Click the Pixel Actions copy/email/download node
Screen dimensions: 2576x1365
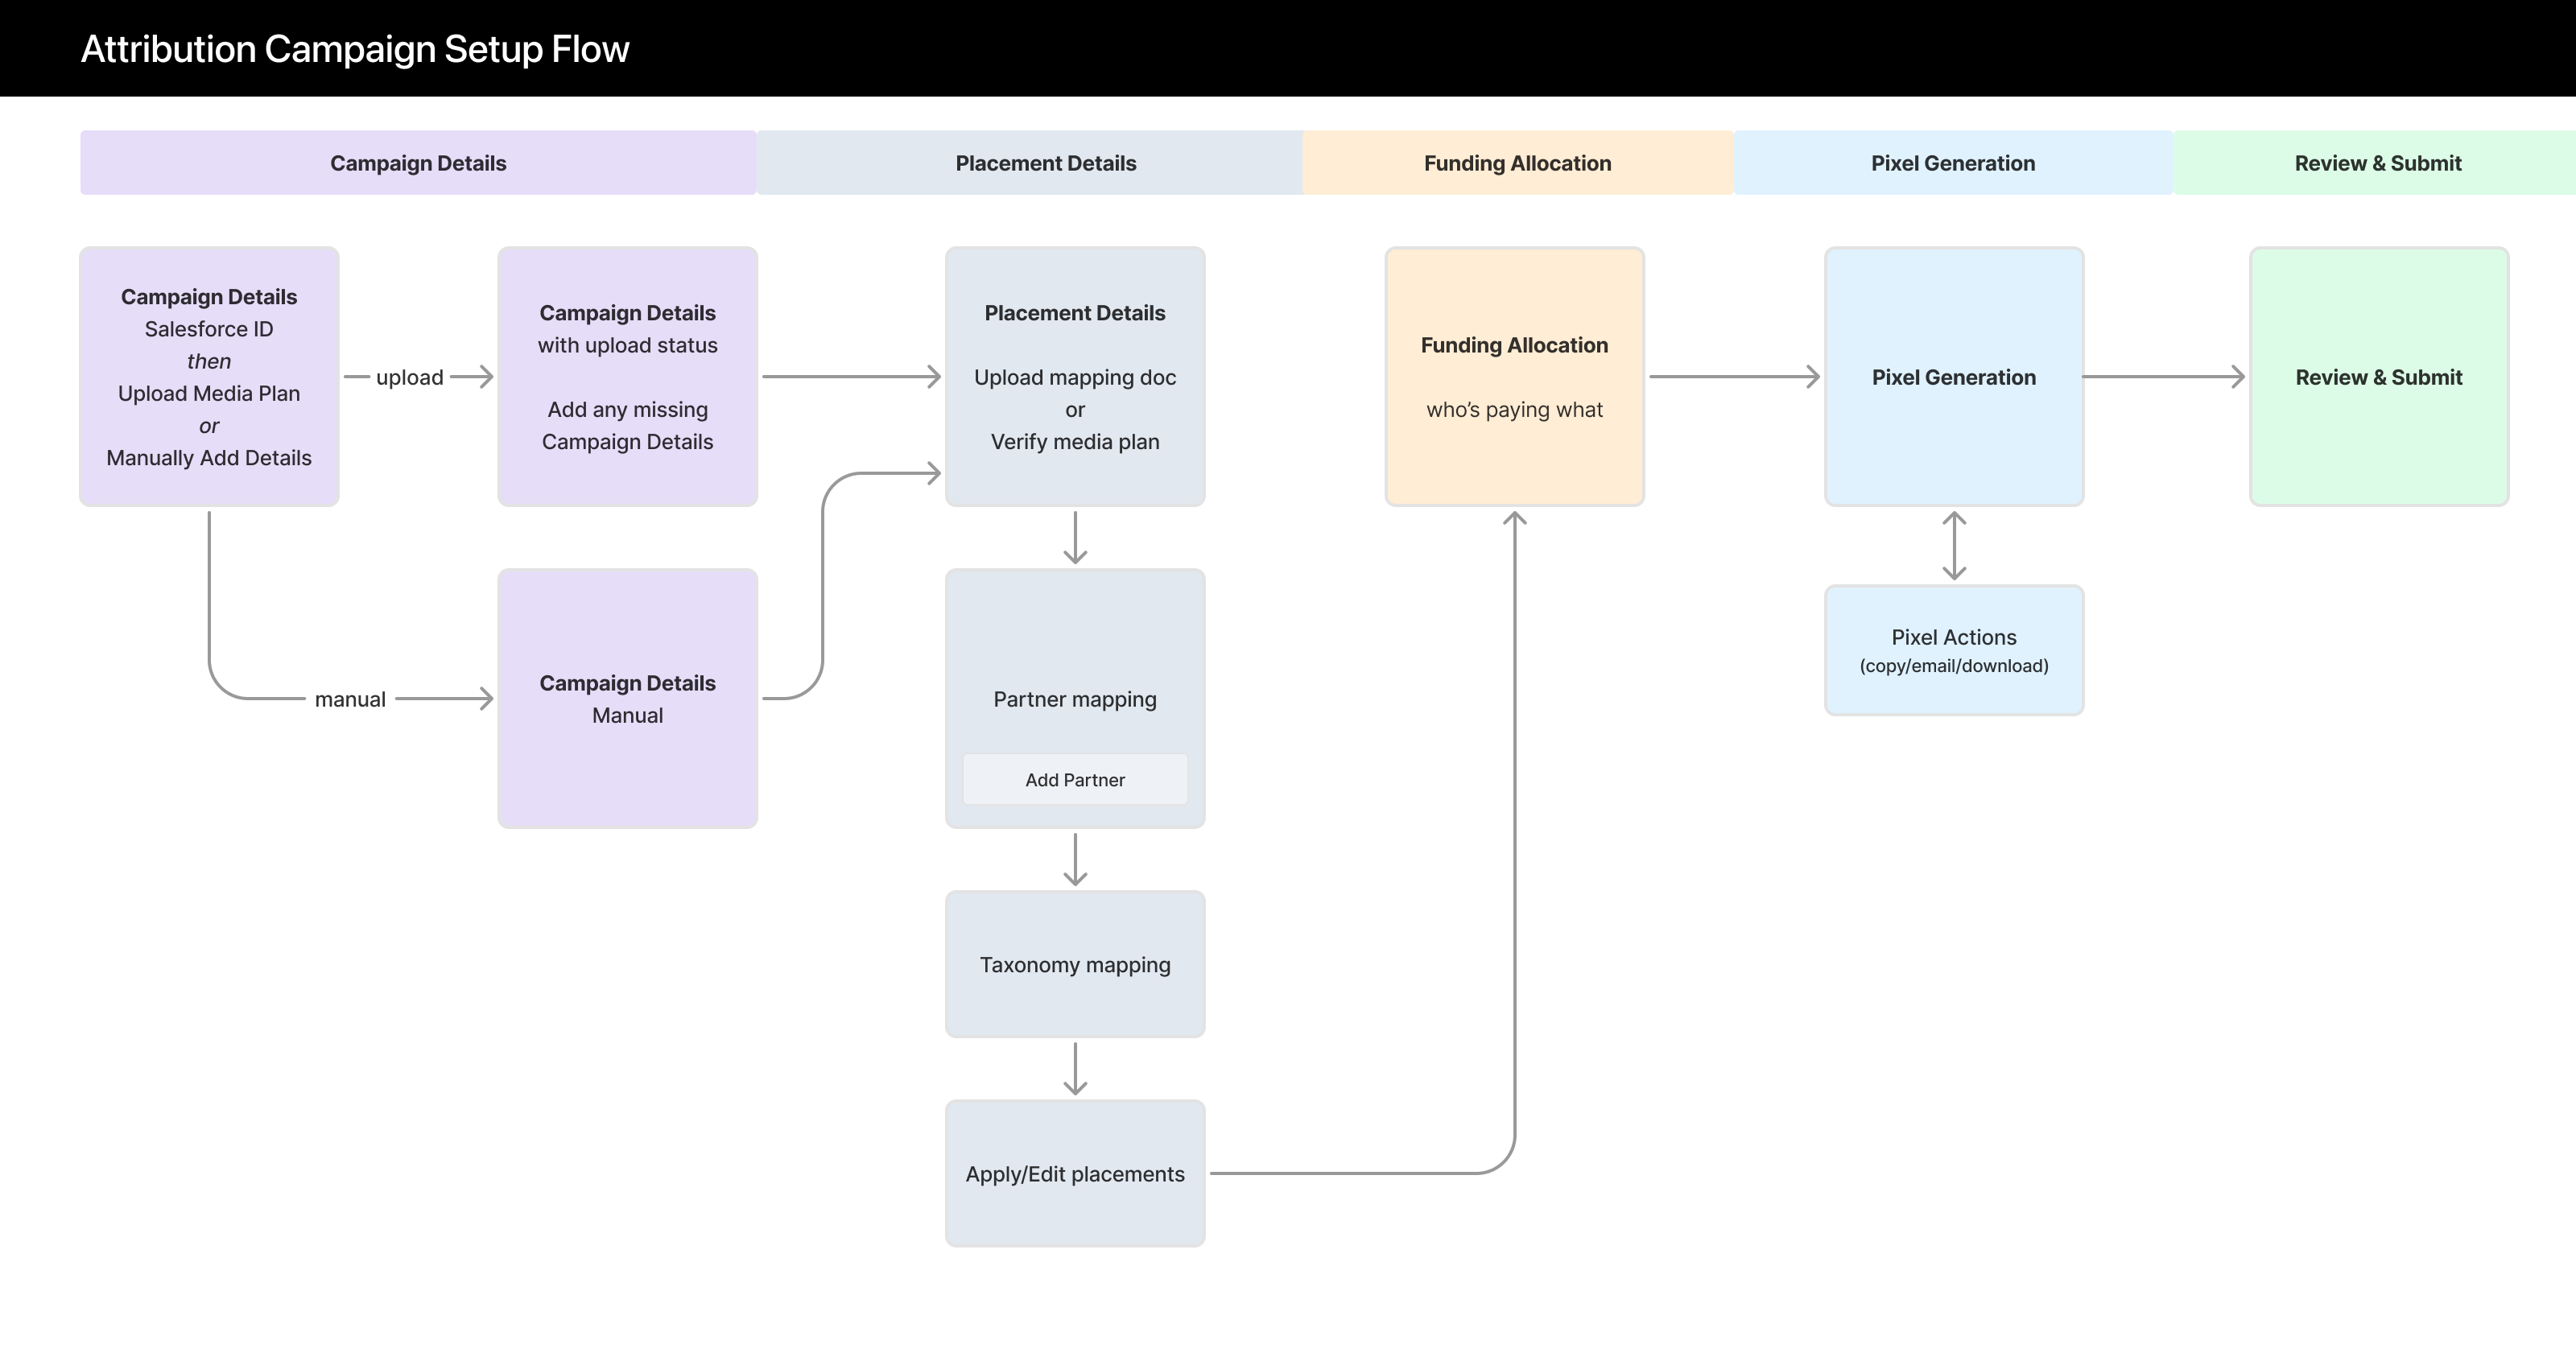1953,649
